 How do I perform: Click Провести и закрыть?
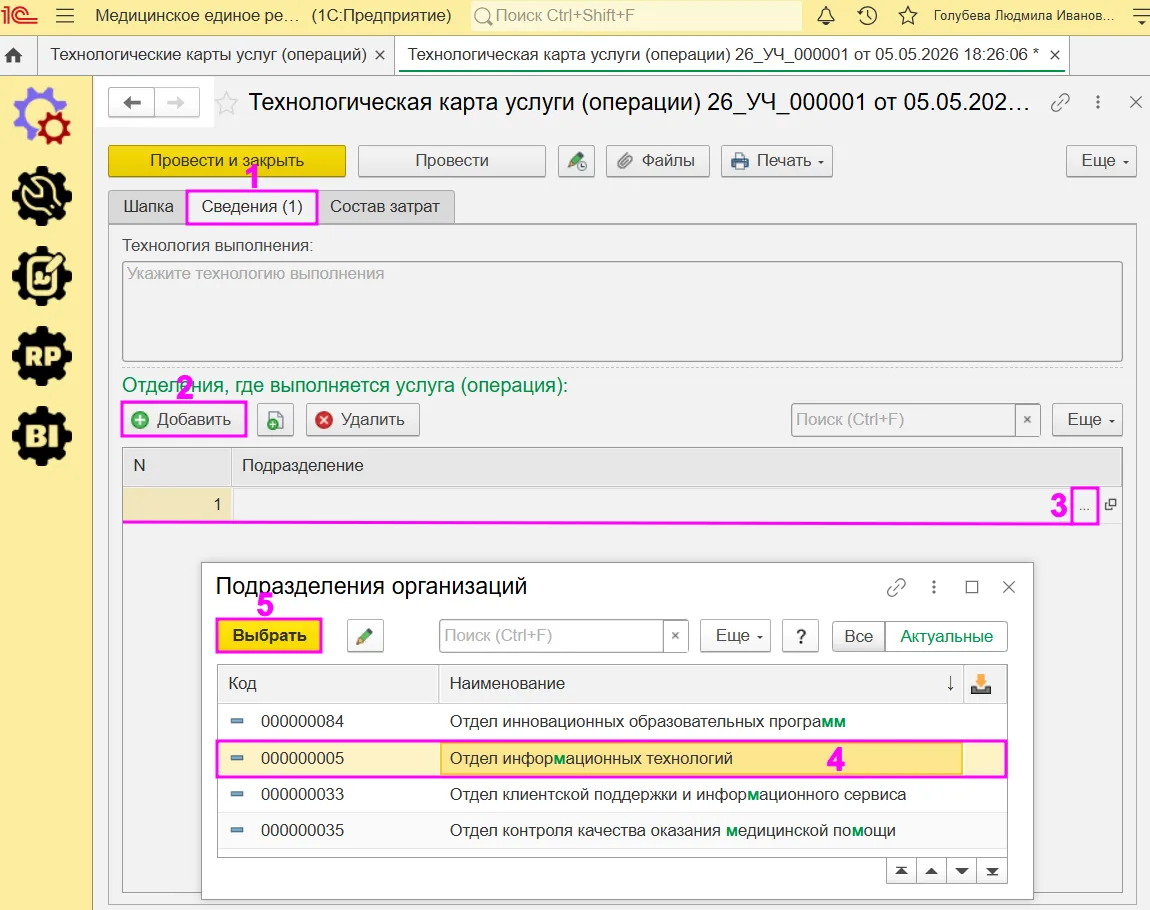(x=227, y=161)
